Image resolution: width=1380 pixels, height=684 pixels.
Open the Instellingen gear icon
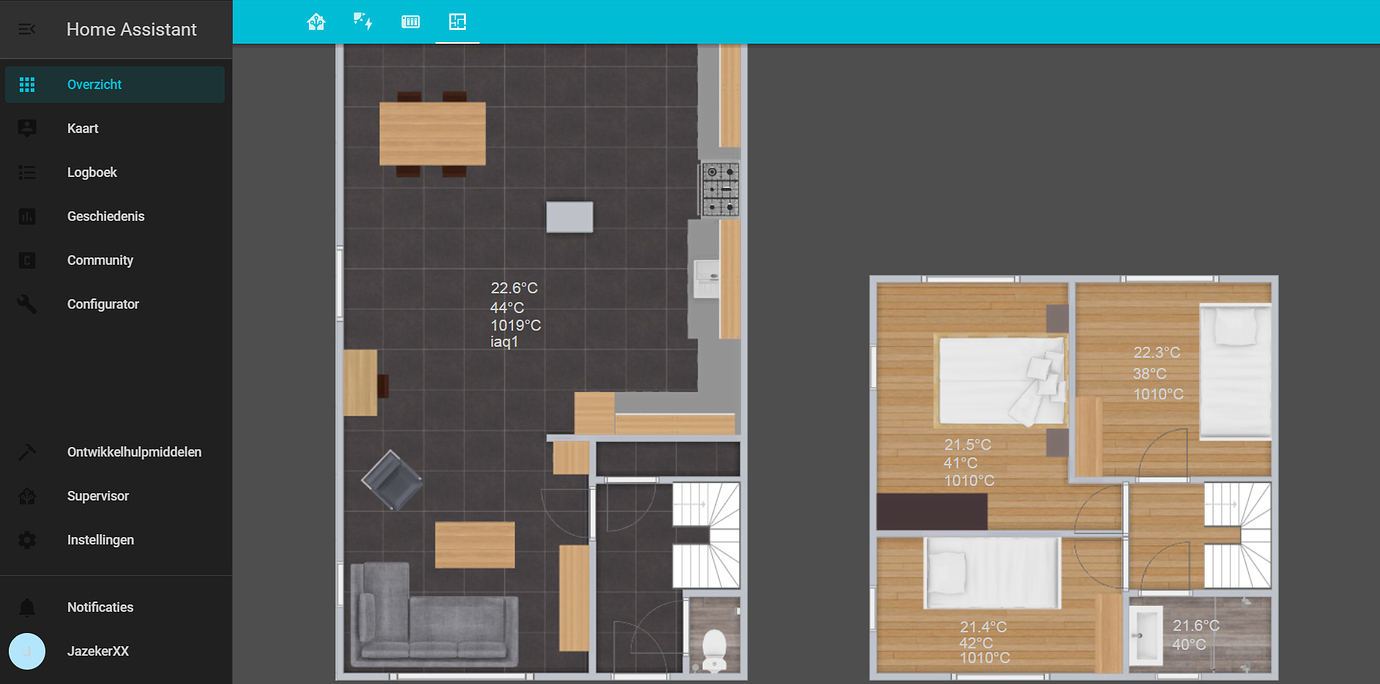pyautogui.click(x=26, y=540)
